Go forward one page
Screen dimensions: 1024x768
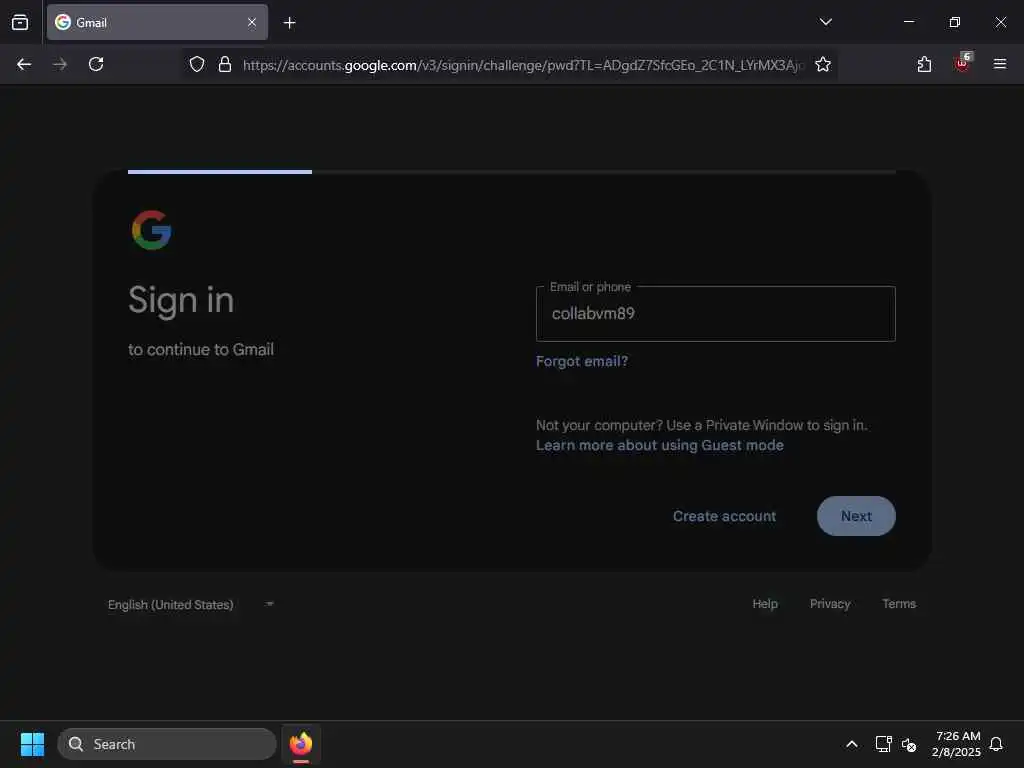point(60,64)
